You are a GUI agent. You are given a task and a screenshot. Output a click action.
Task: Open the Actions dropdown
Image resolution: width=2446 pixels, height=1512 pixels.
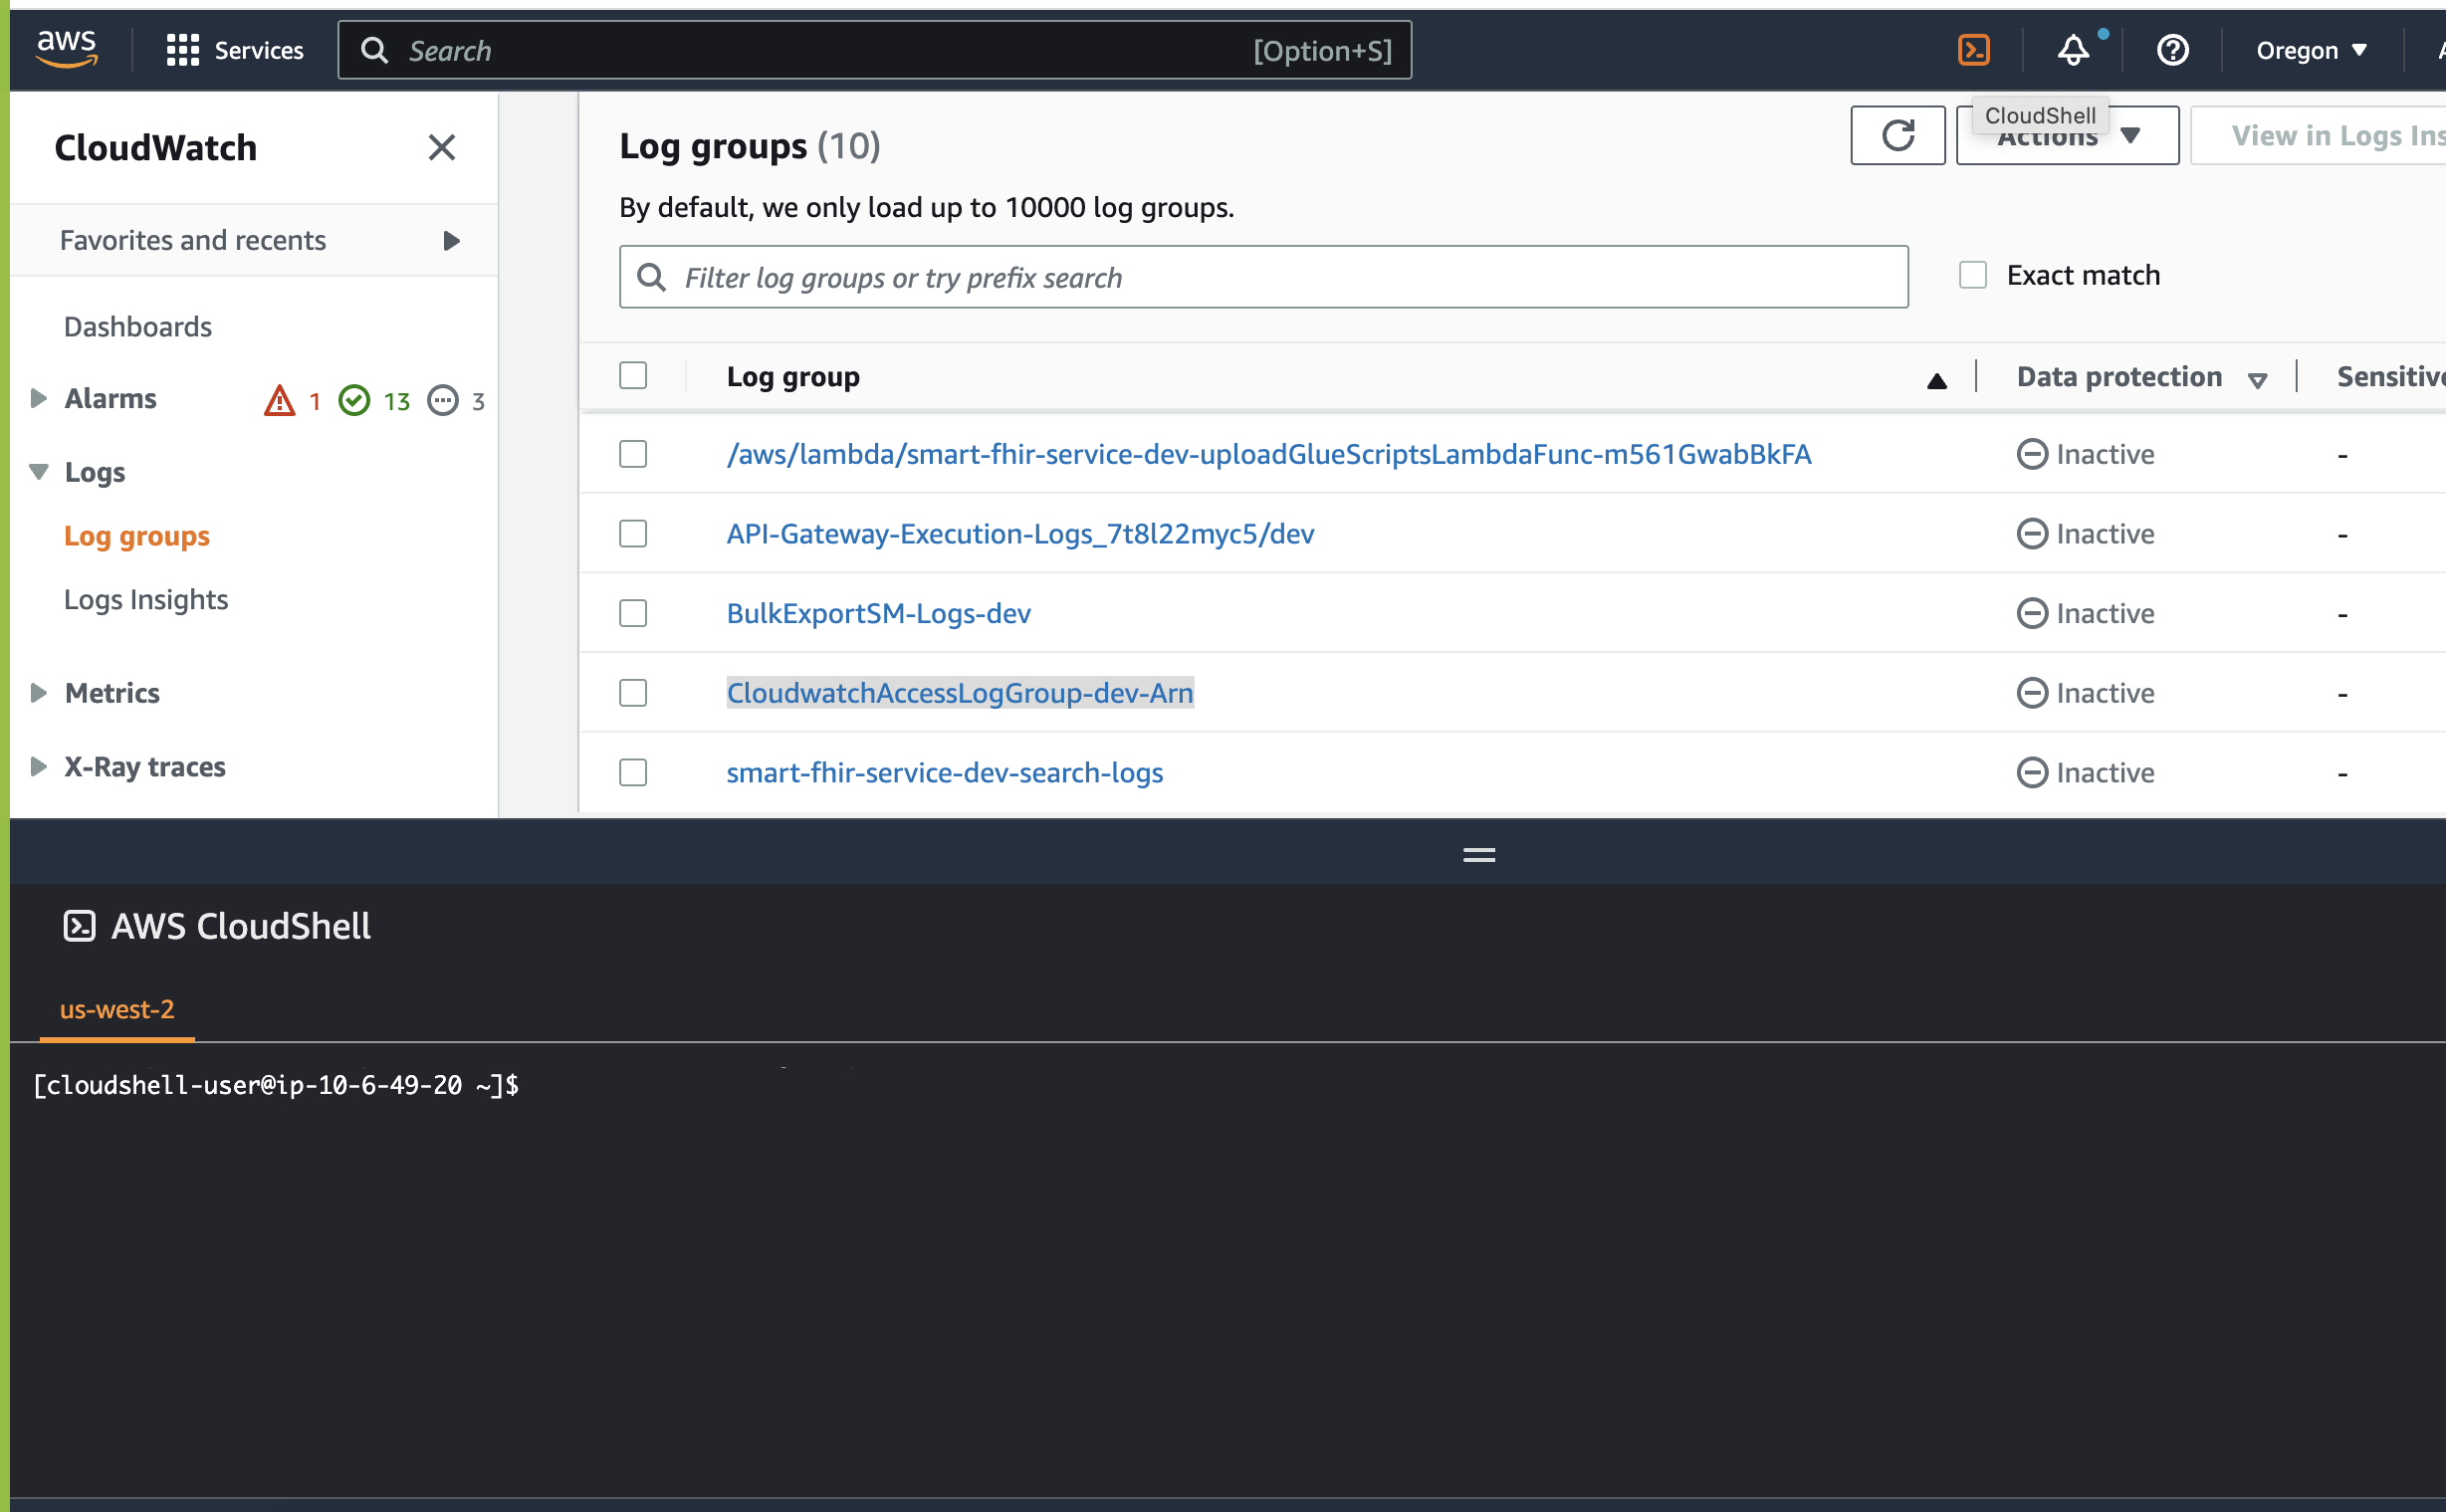[x=2067, y=135]
